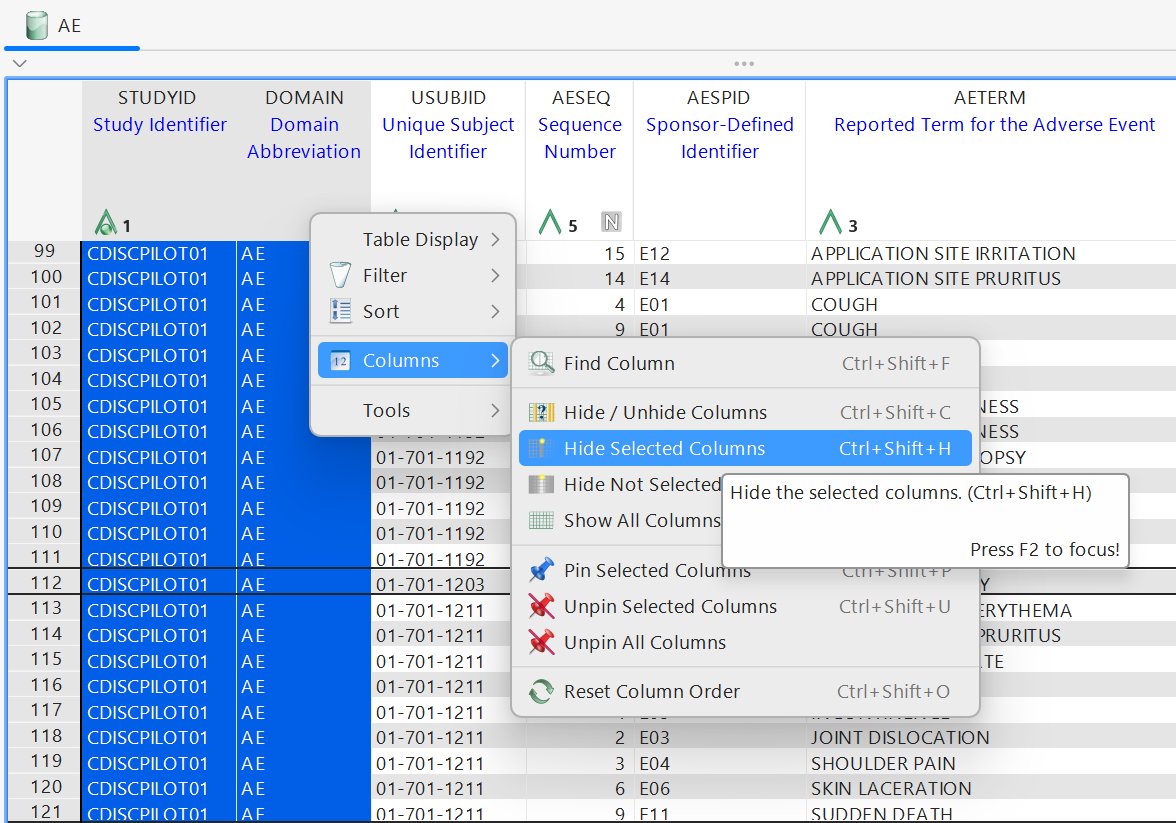Viewport: 1176px width, 823px height.
Task: Select row number 99
Action: click(x=45, y=251)
